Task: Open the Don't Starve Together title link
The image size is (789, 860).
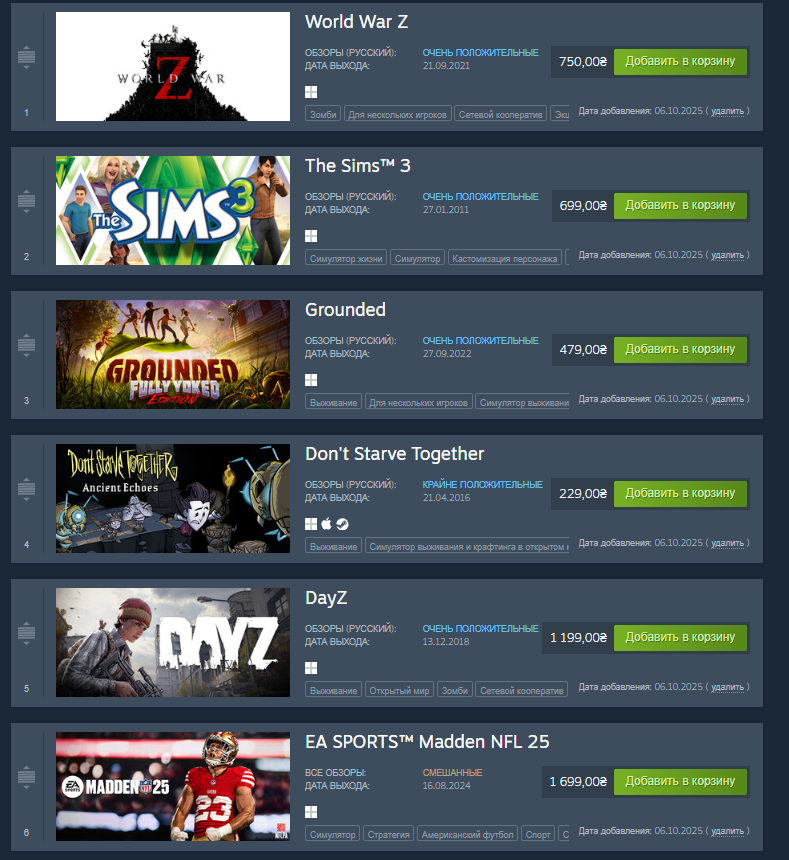Action: click(x=394, y=454)
